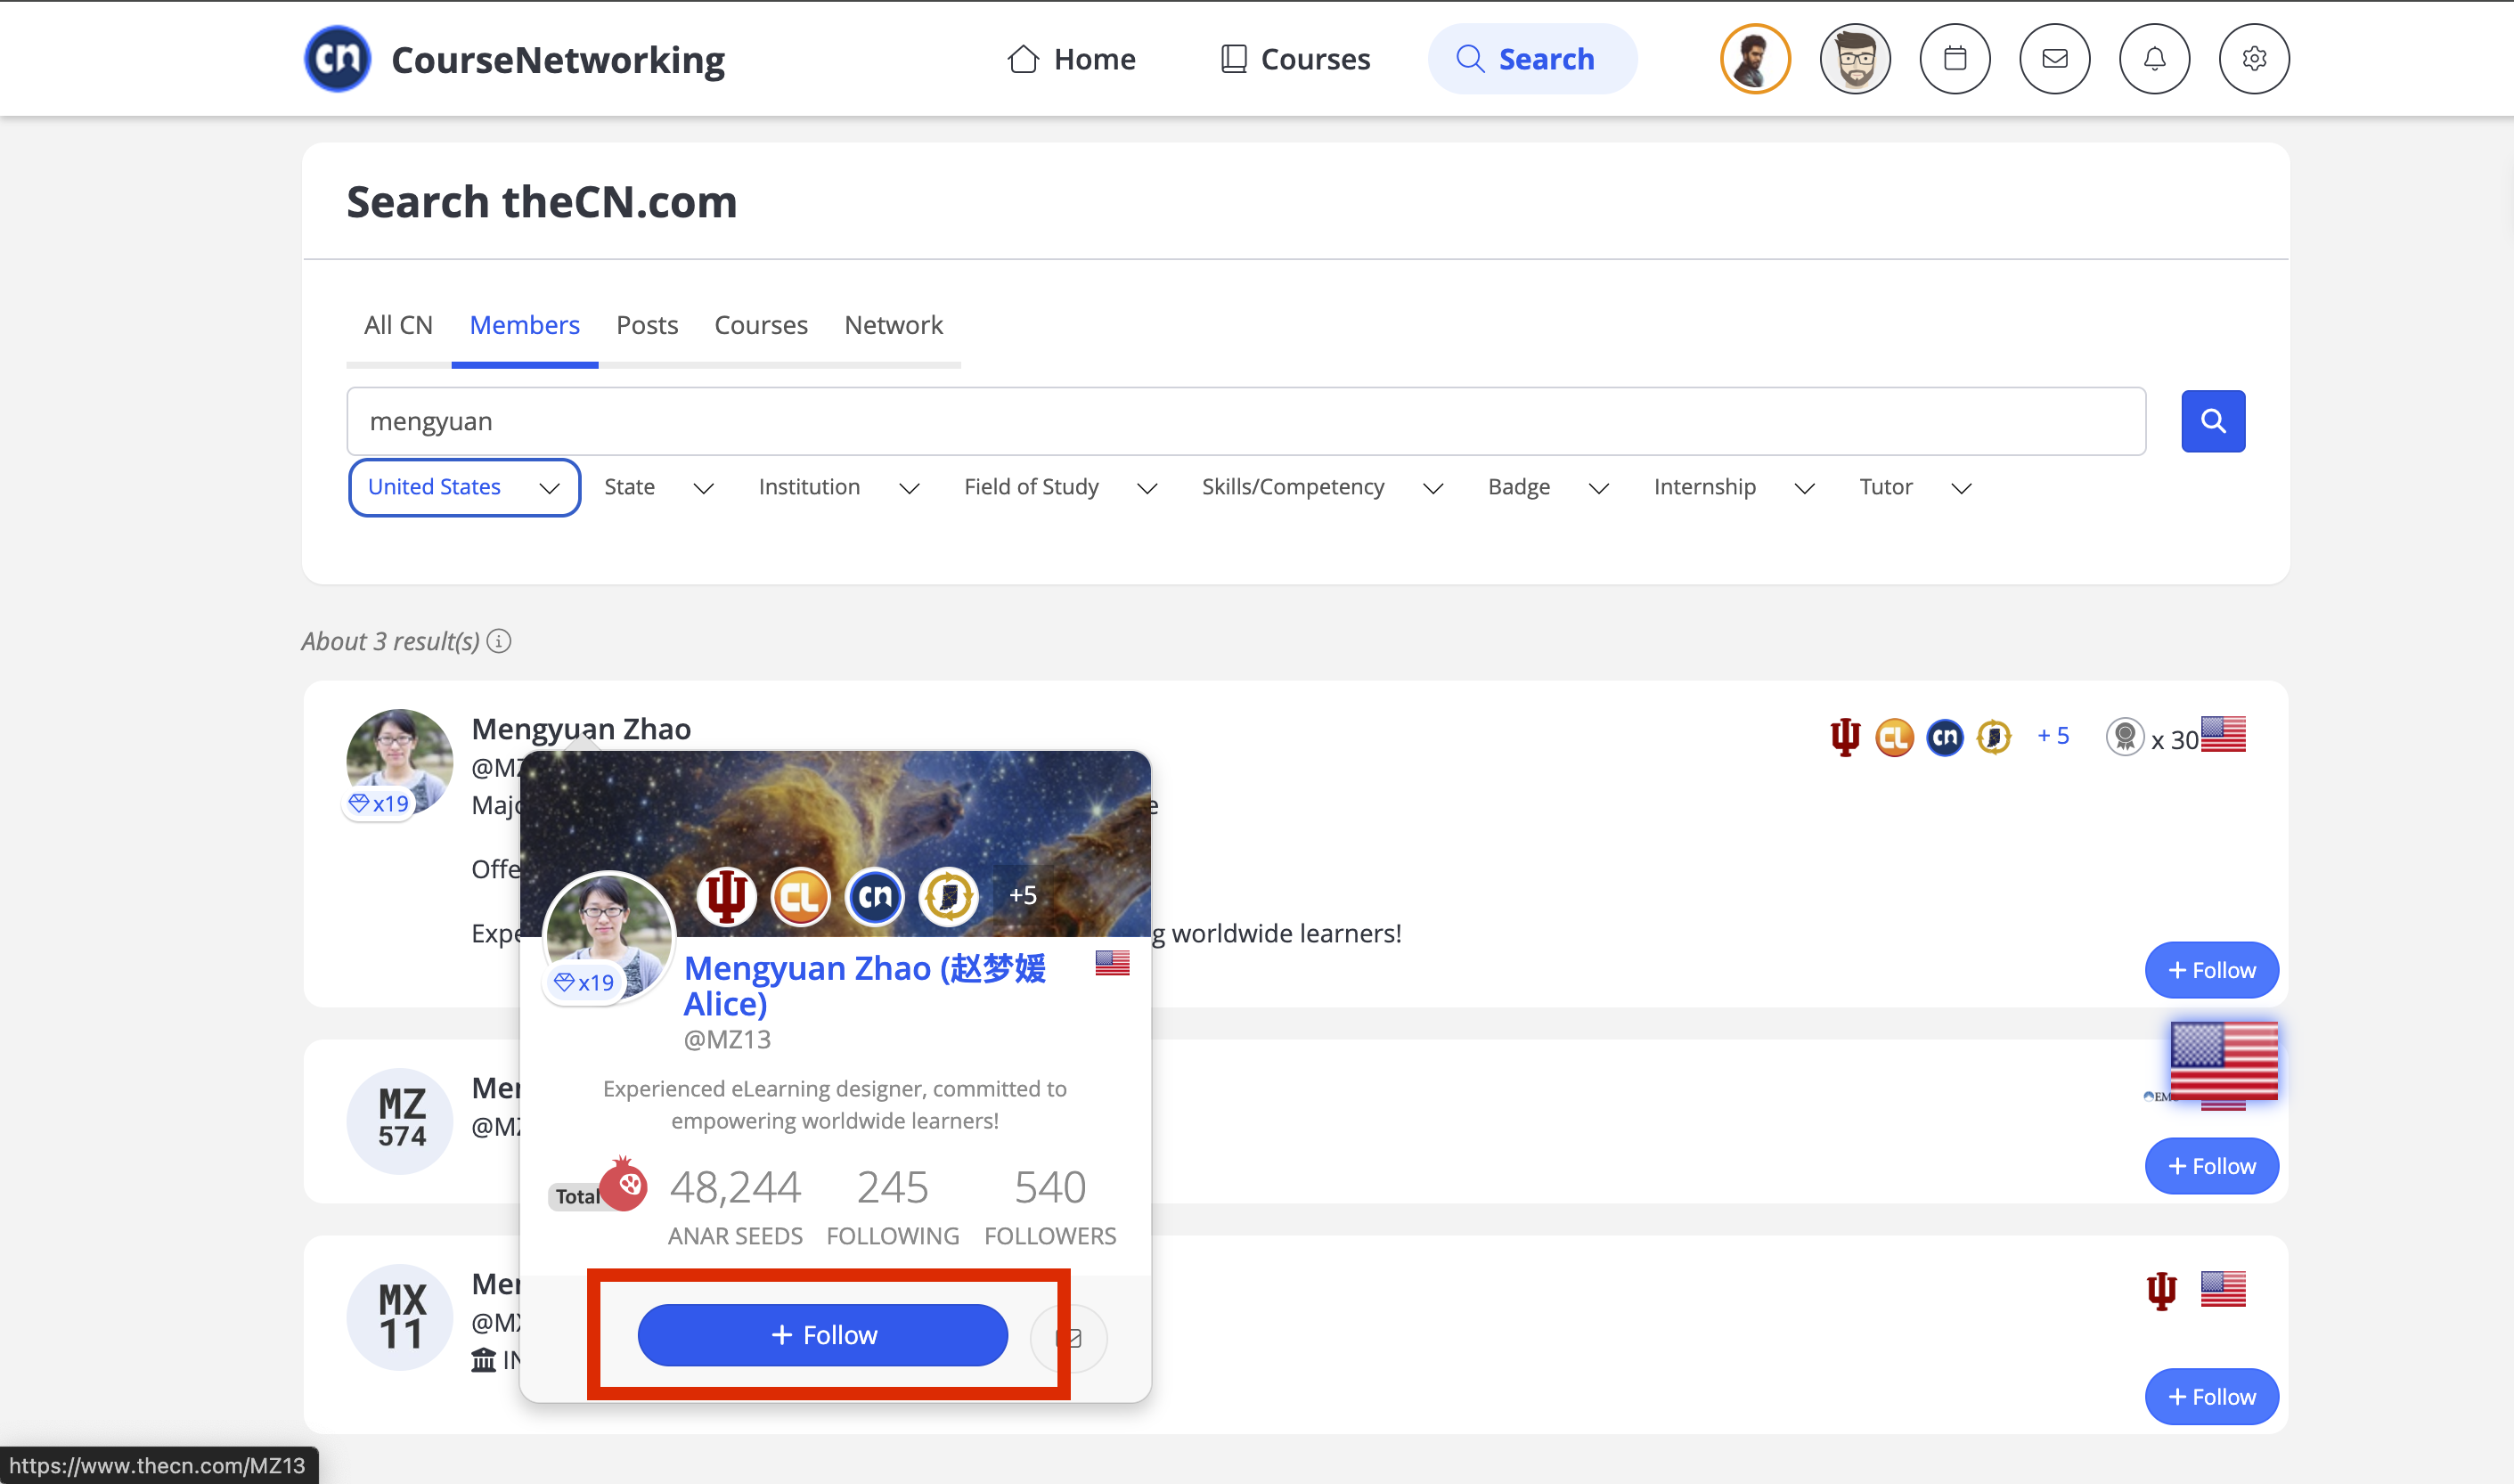The image size is (2514, 1484).
Task: Click the gold Indiana badge in result row
Action: click(1994, 738)
